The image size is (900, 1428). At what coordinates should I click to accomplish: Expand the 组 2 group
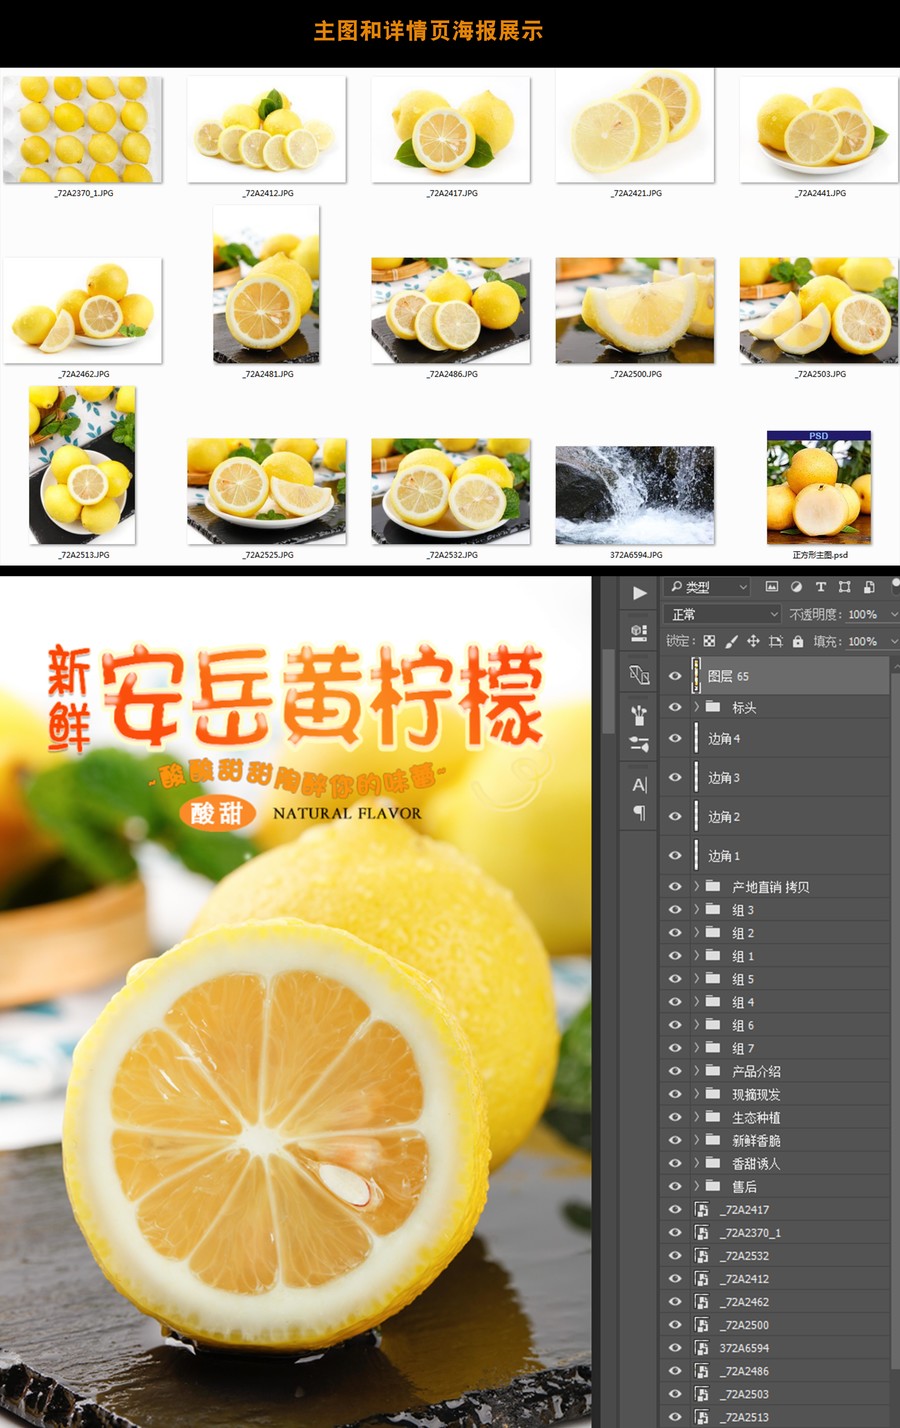(696, 932)
